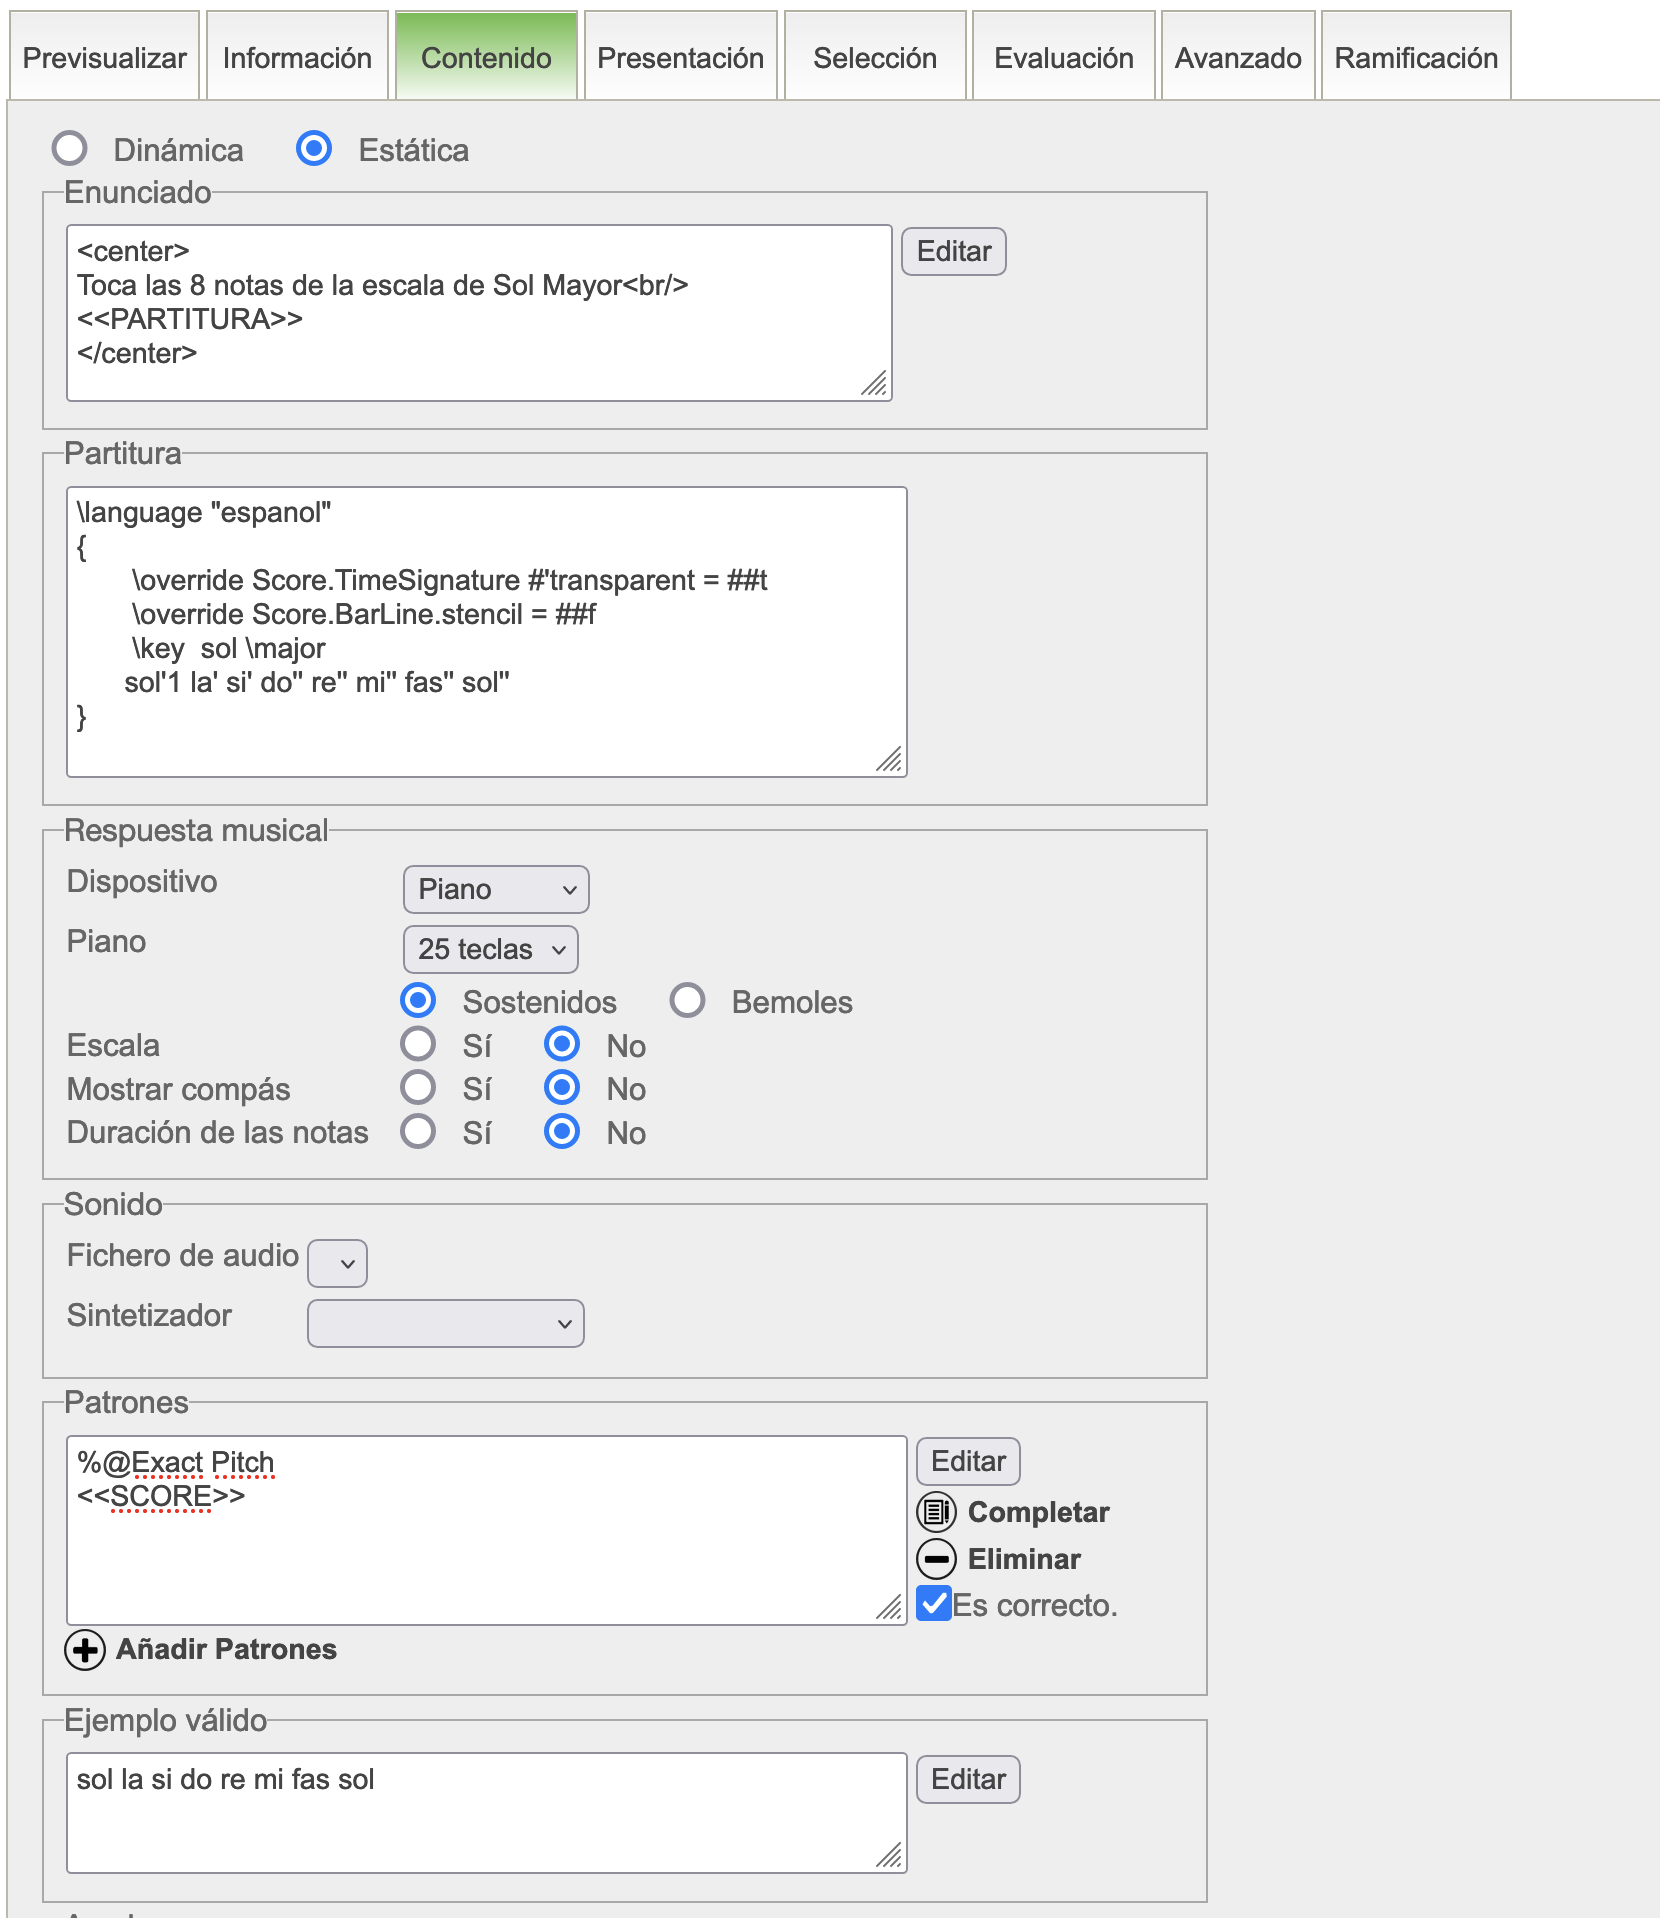Click the Eliminar minus icon
1660x1918 pixels.
pos(936,1559)
